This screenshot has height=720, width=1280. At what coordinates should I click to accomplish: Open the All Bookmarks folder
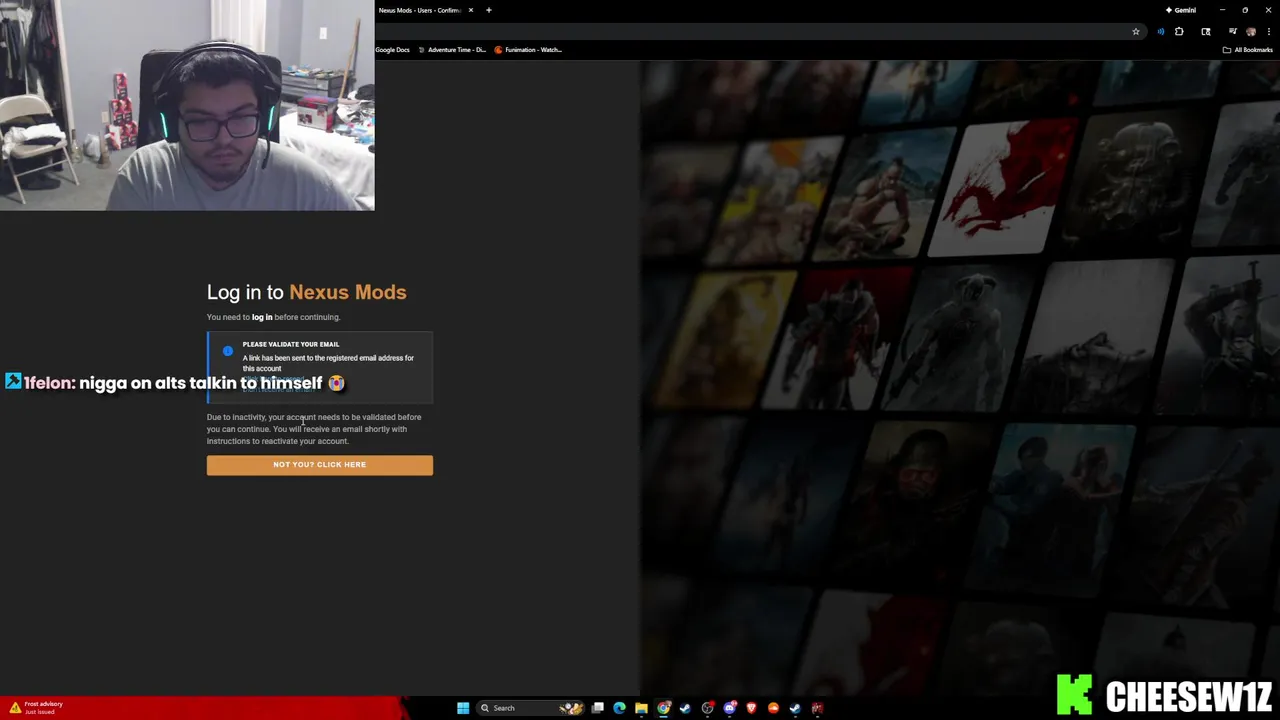tap(1247, 50)
